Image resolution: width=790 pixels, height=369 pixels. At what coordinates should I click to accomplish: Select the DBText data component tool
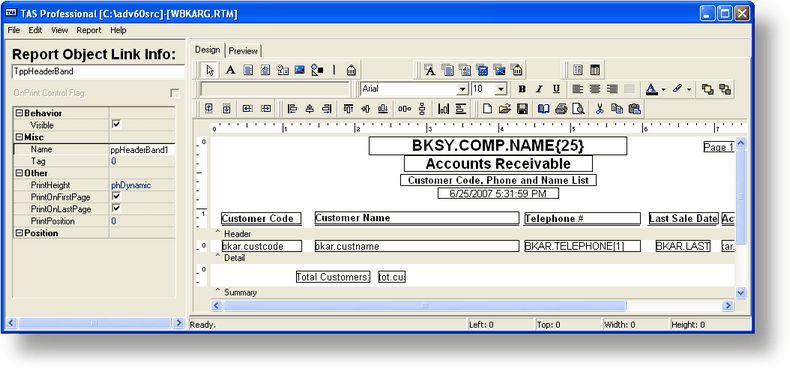(430, 70)
